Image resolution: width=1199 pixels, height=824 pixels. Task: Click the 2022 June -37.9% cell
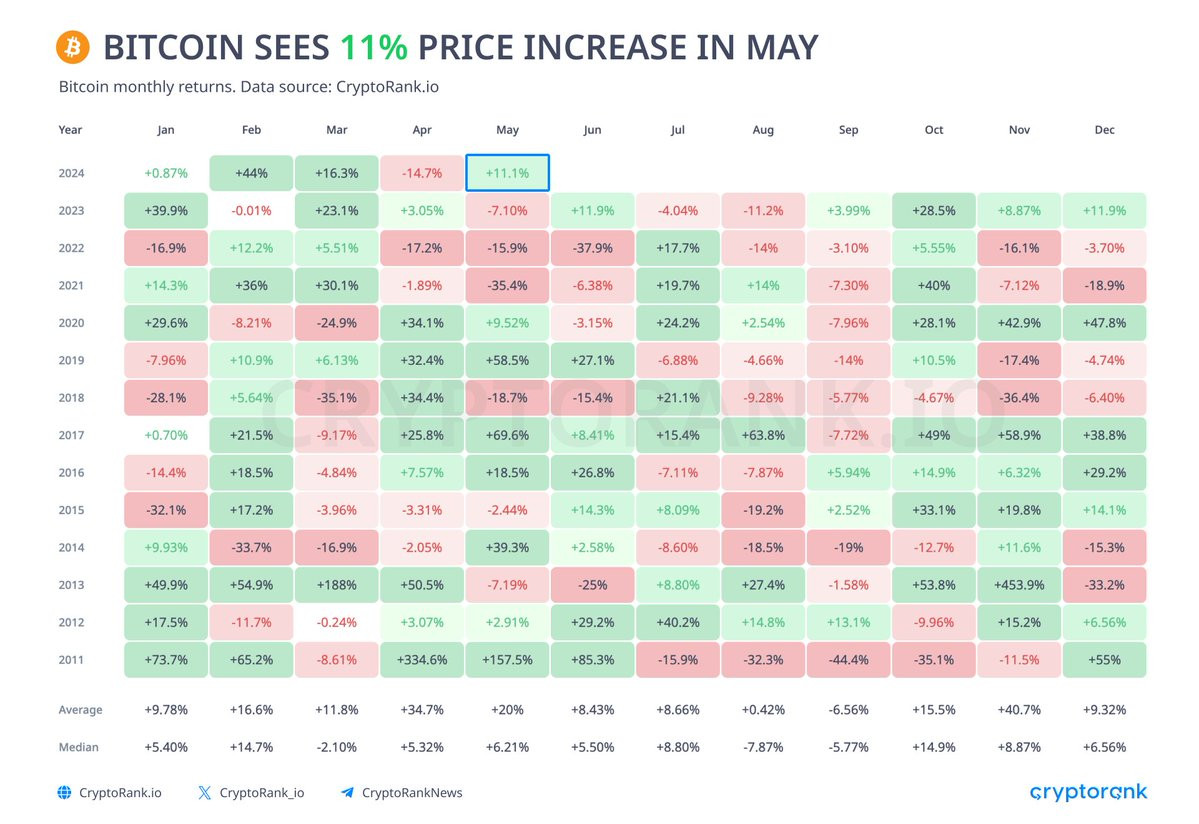pos(593,248)
